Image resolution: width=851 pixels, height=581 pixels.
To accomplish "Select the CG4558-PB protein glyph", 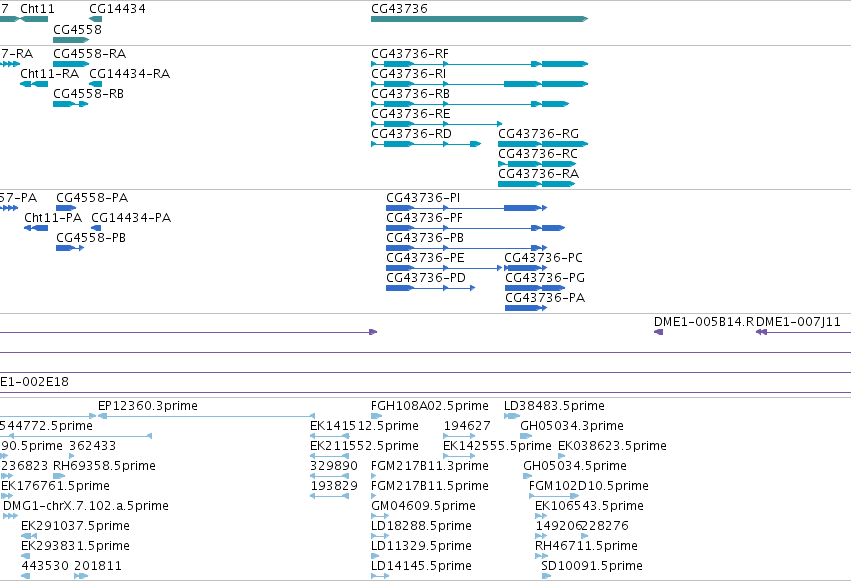I will pos(70,248).
